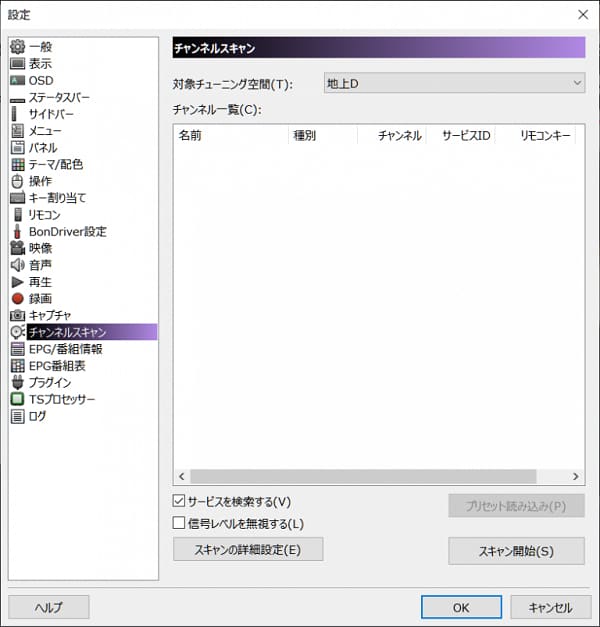The height and width of the screenshot is (627, 600).
Task: Switch to the BonDriver設定 page
Action: (x=67, y=231)
